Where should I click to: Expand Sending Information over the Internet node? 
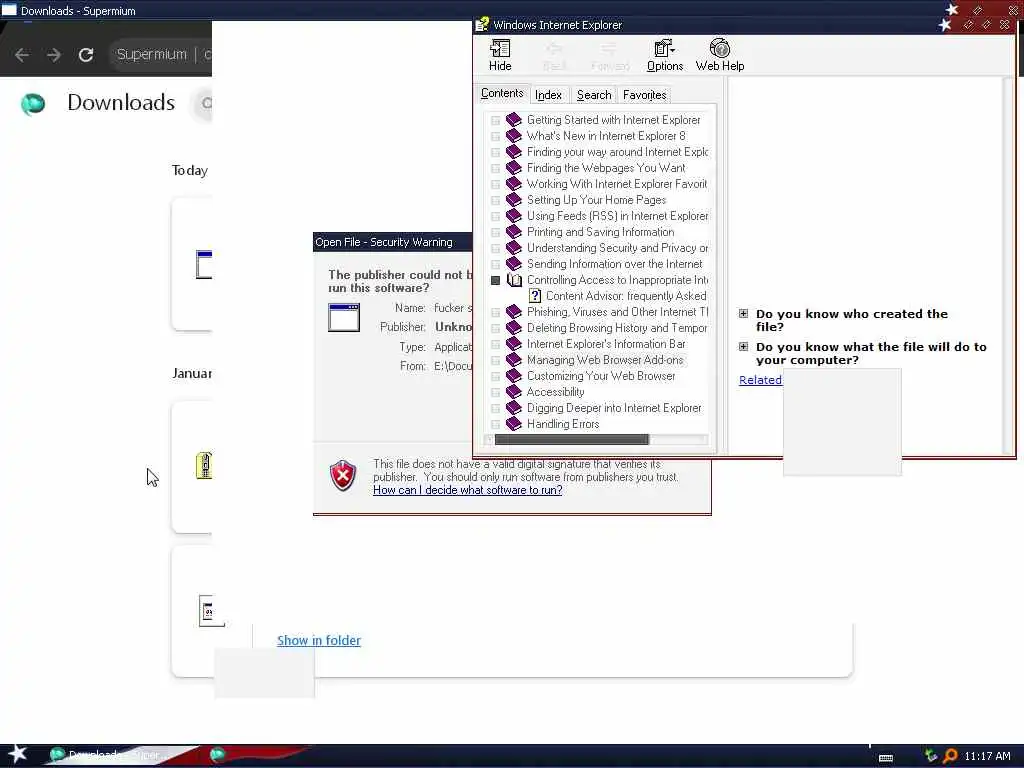tap(495, 264)
